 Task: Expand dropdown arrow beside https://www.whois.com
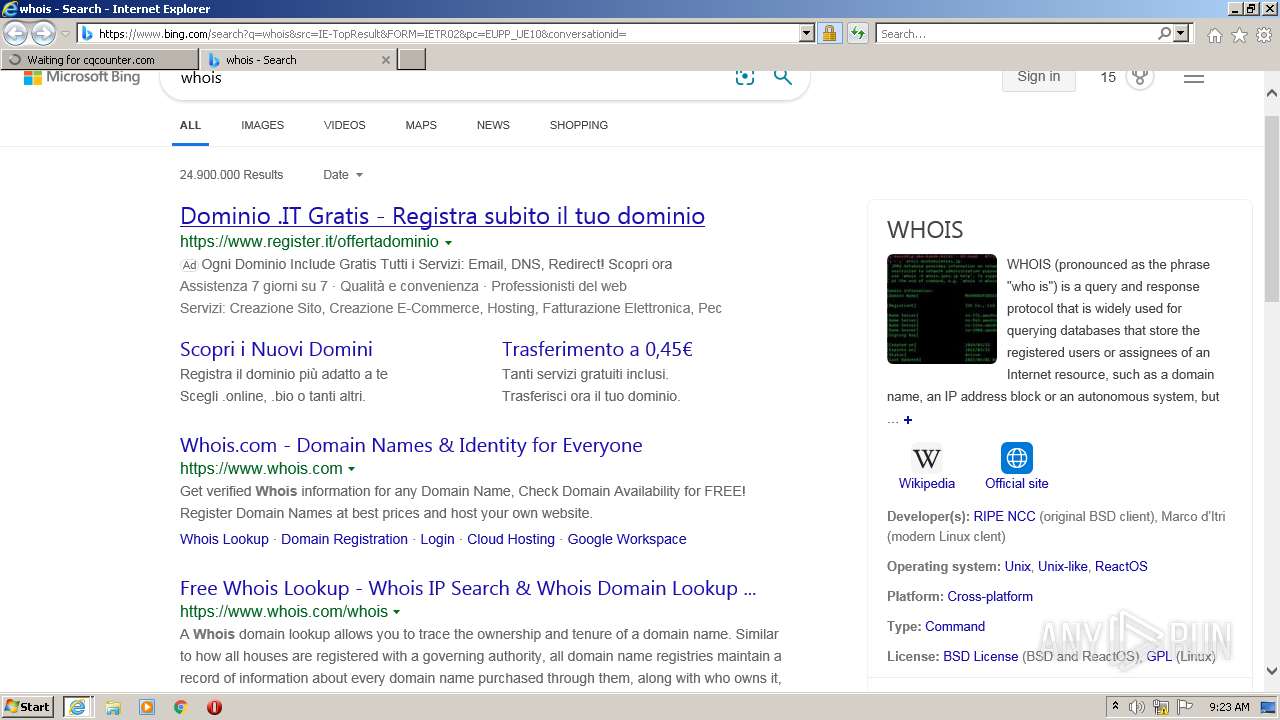[x=351, y=469]
